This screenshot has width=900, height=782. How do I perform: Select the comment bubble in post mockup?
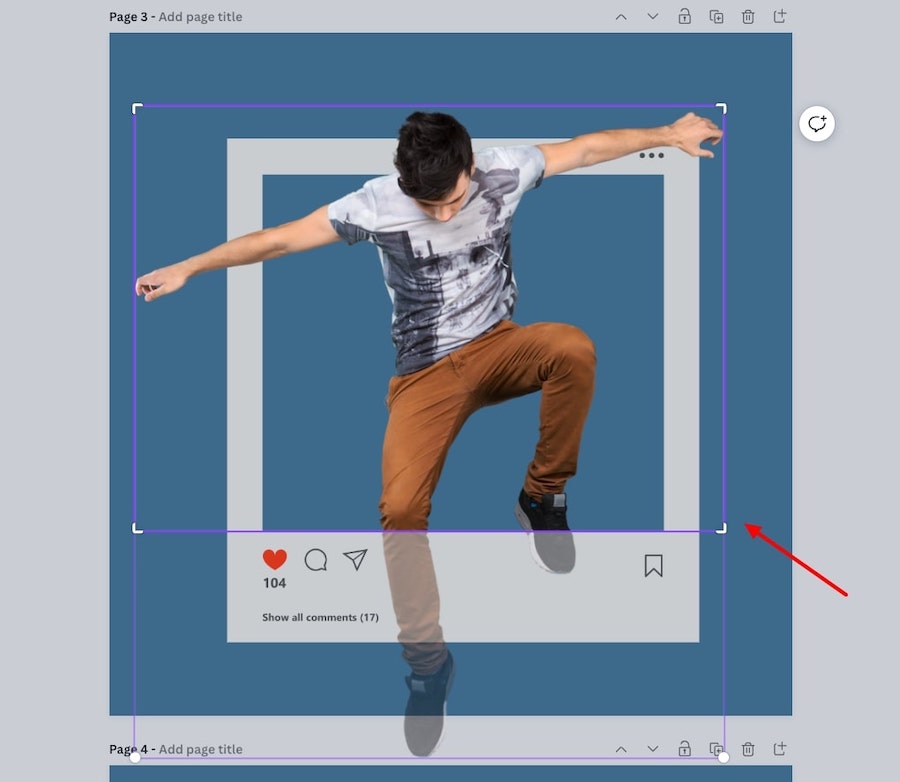316,560
